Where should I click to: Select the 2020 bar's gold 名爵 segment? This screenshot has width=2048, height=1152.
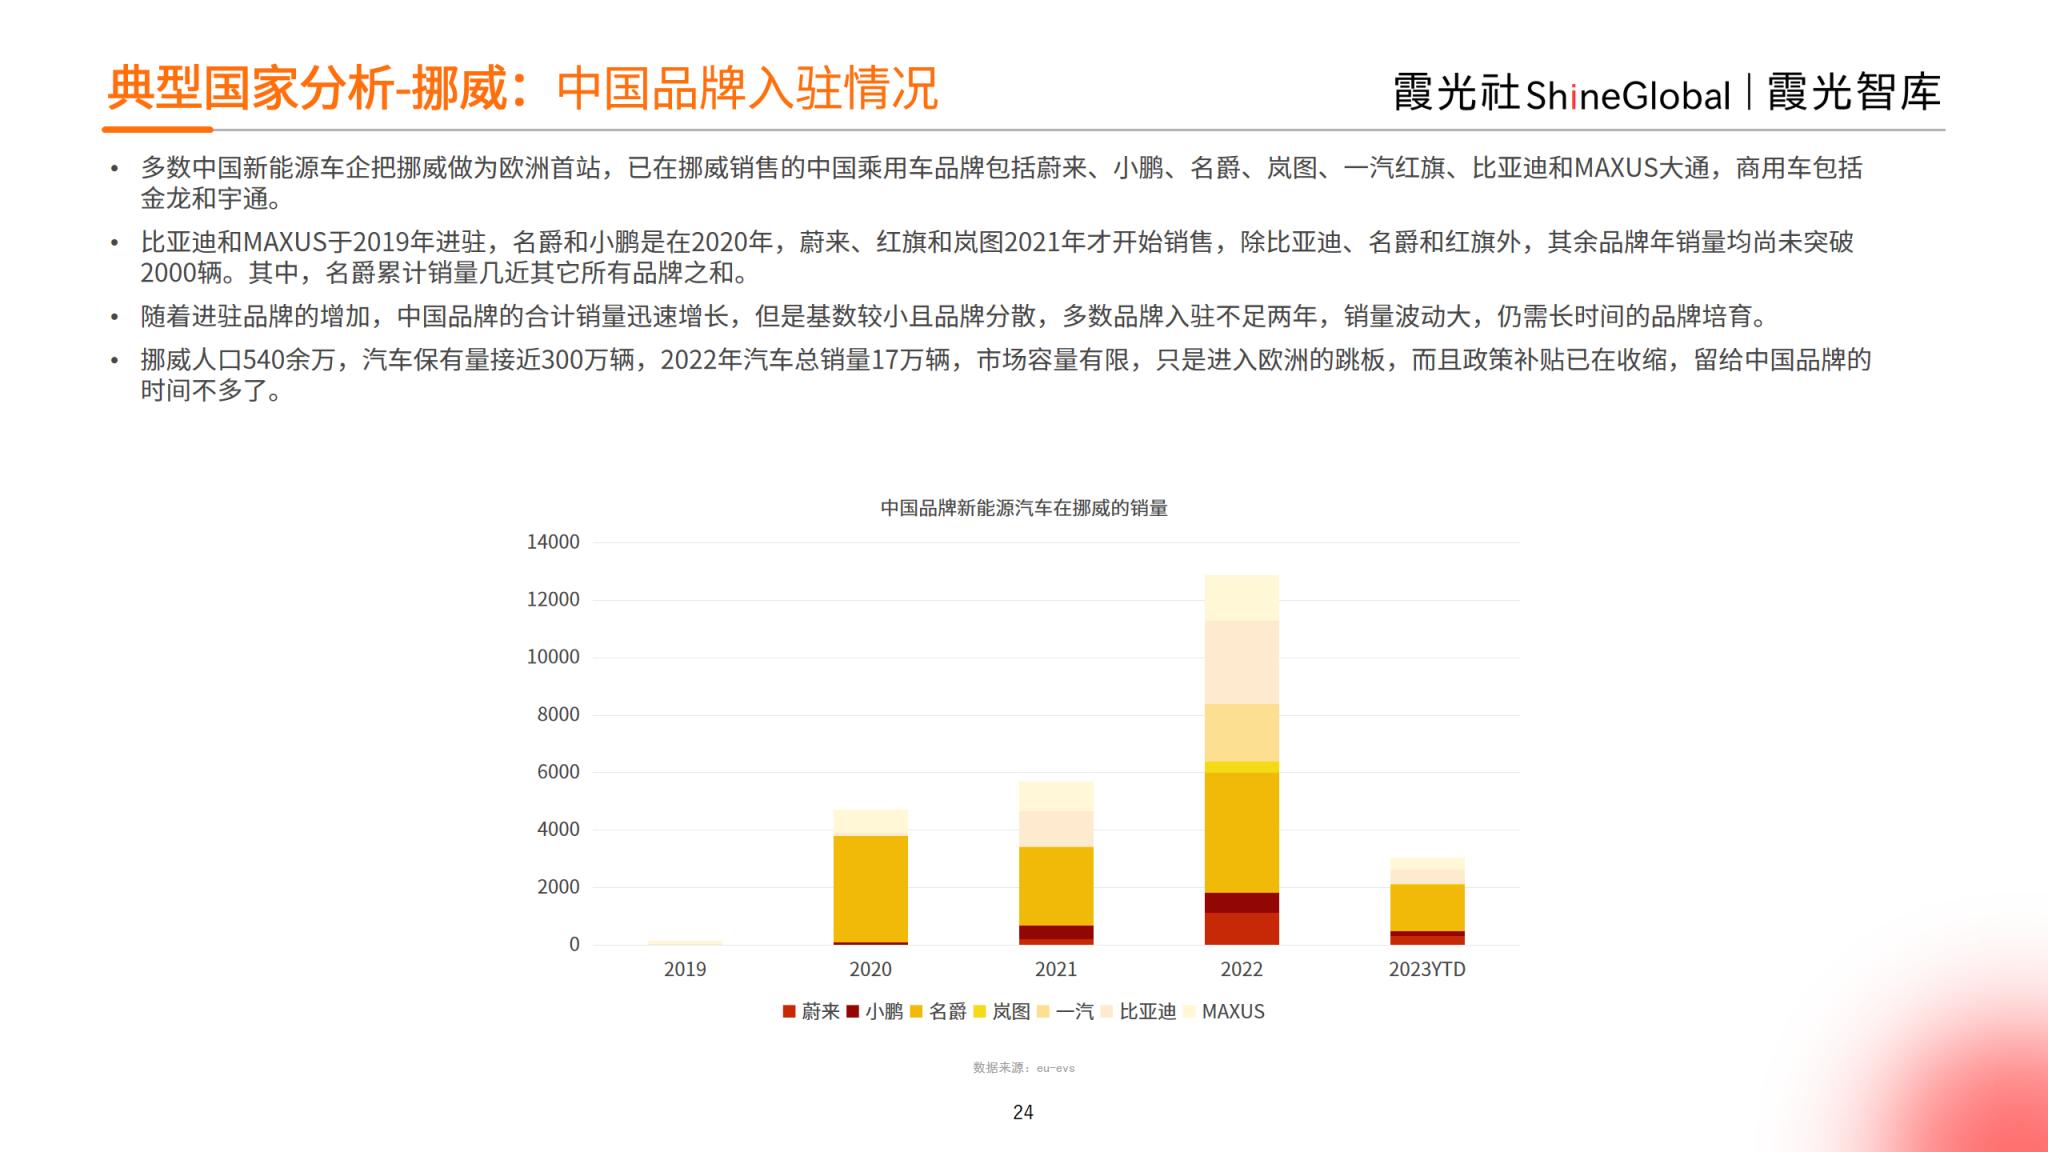(x=870, y=888)
